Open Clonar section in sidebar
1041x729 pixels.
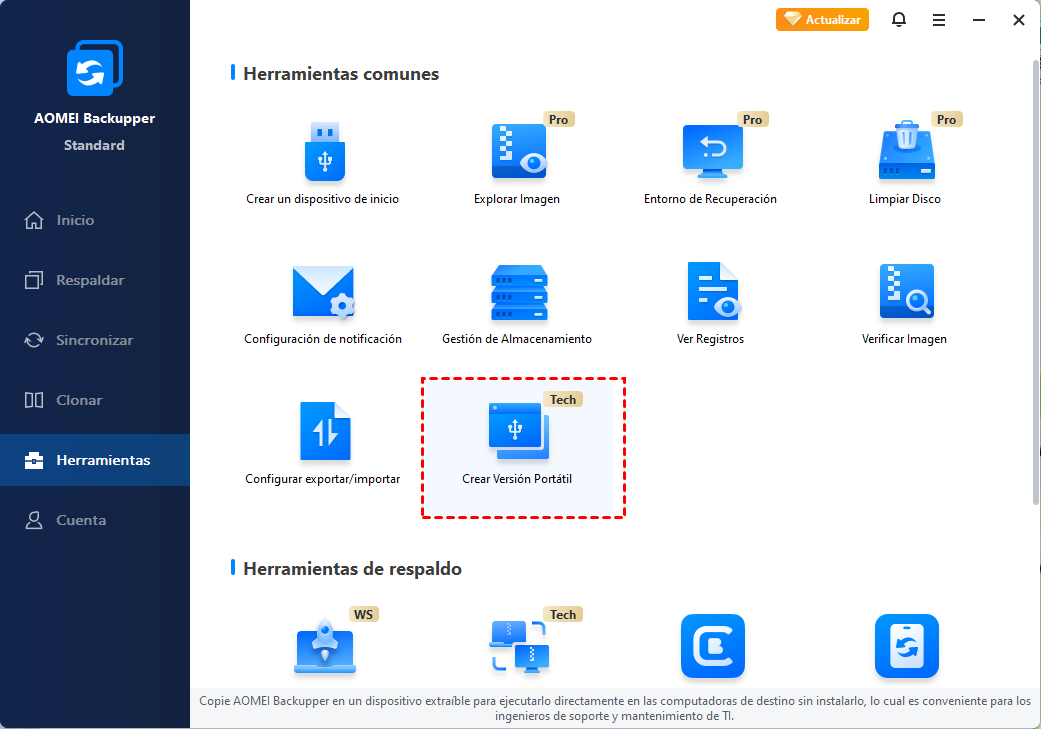click(x=95, y=400)
